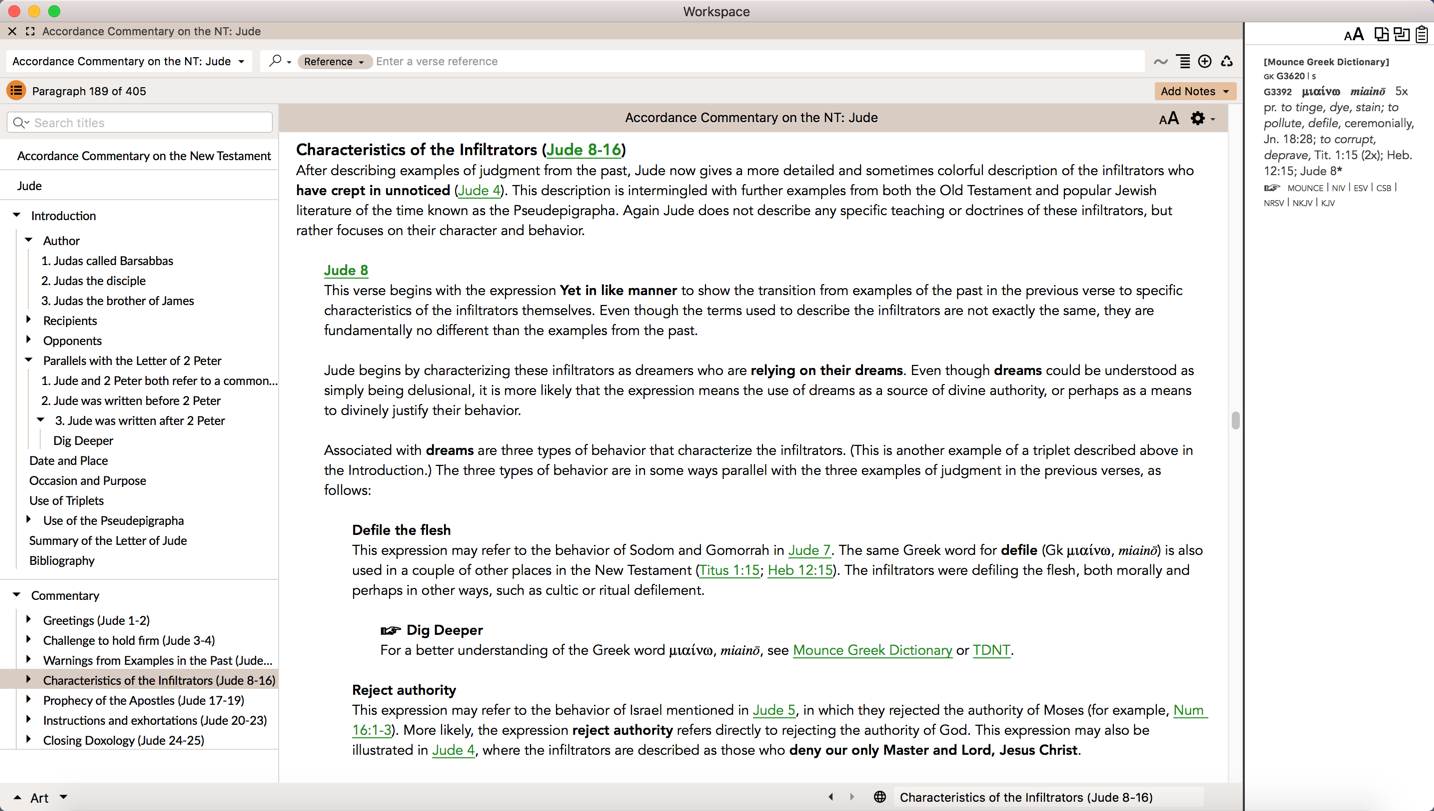The height and width of the screenshot is (811, 1434).
Task: Click the indented lines display icon
Action: point(1183,62)
